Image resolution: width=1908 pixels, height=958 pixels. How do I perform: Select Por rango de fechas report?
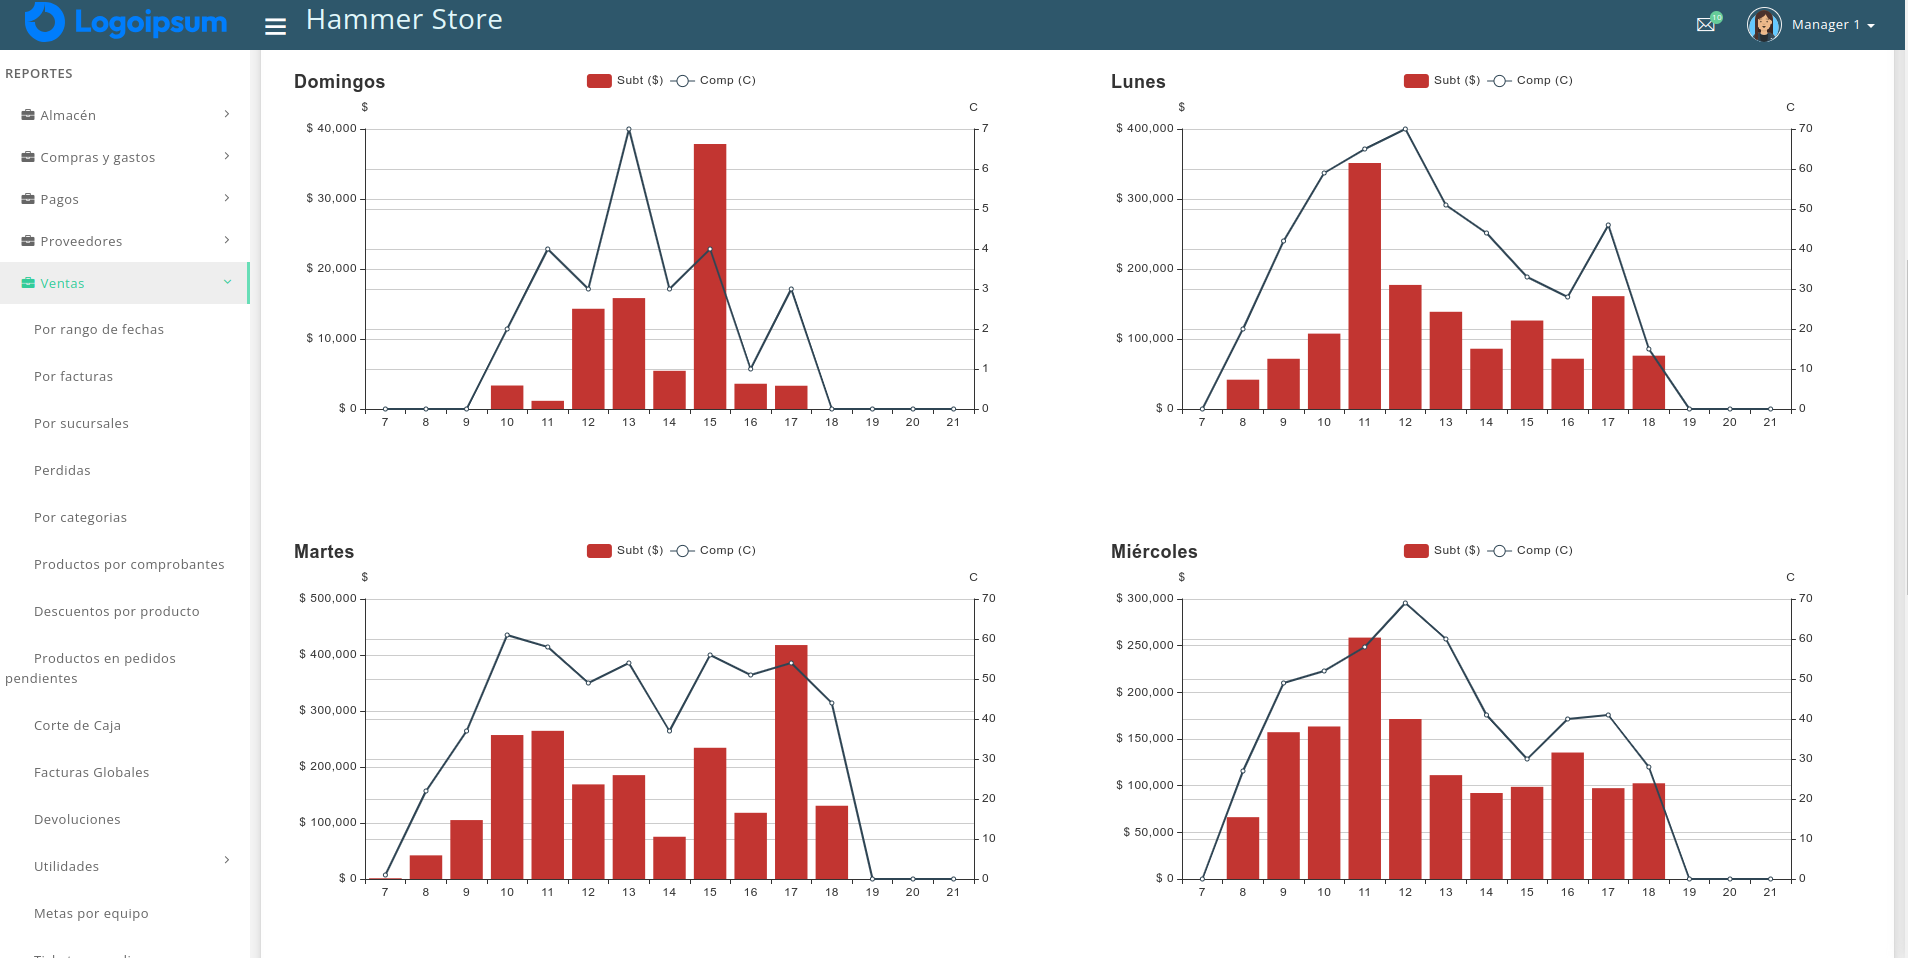tap(98, 329)
